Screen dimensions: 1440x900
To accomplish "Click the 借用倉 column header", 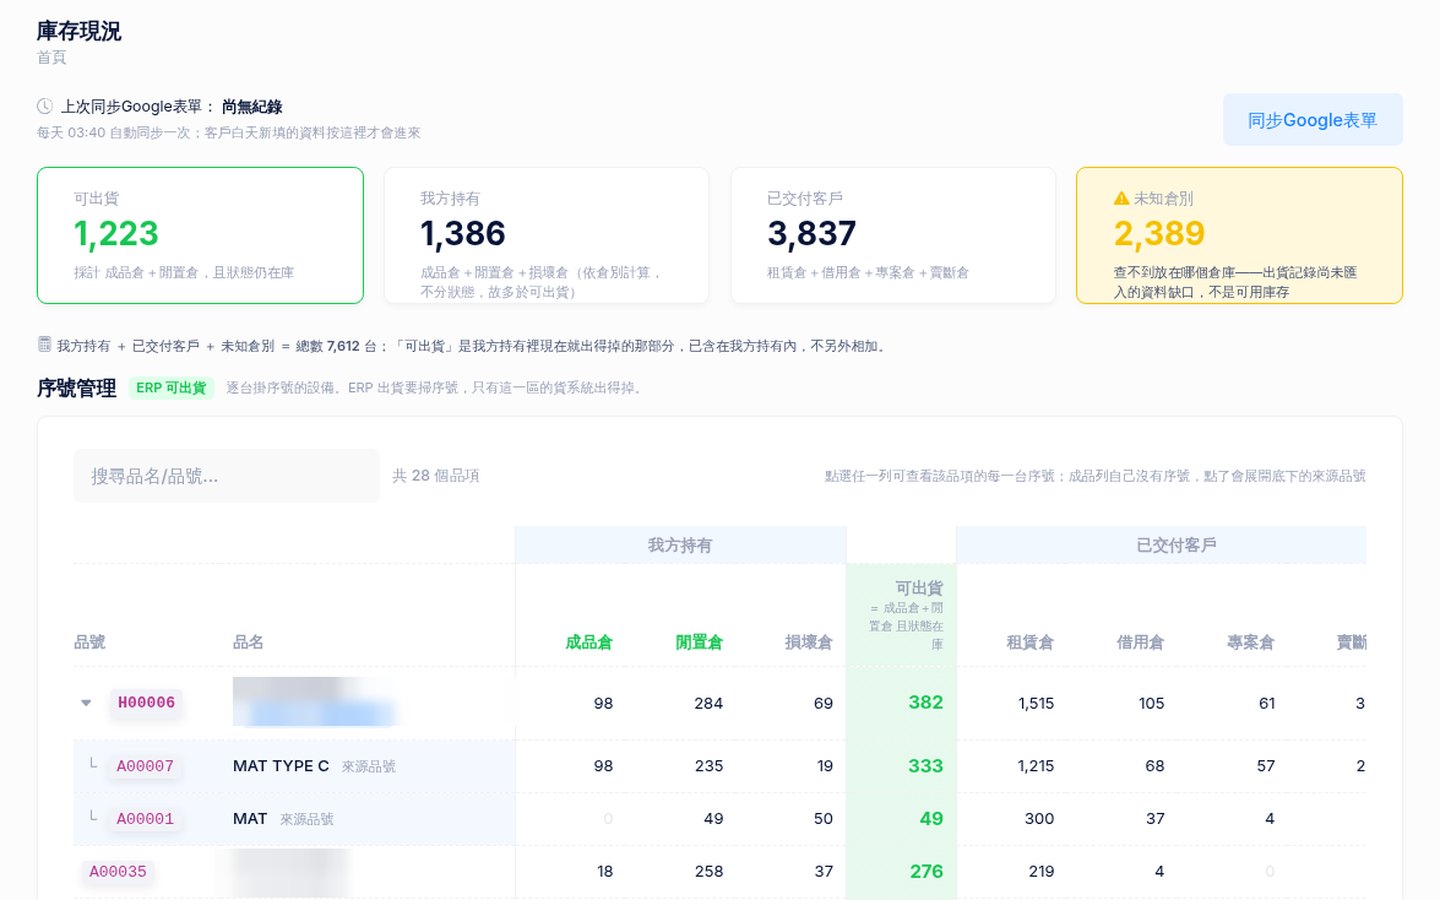I will [1140, 642].
